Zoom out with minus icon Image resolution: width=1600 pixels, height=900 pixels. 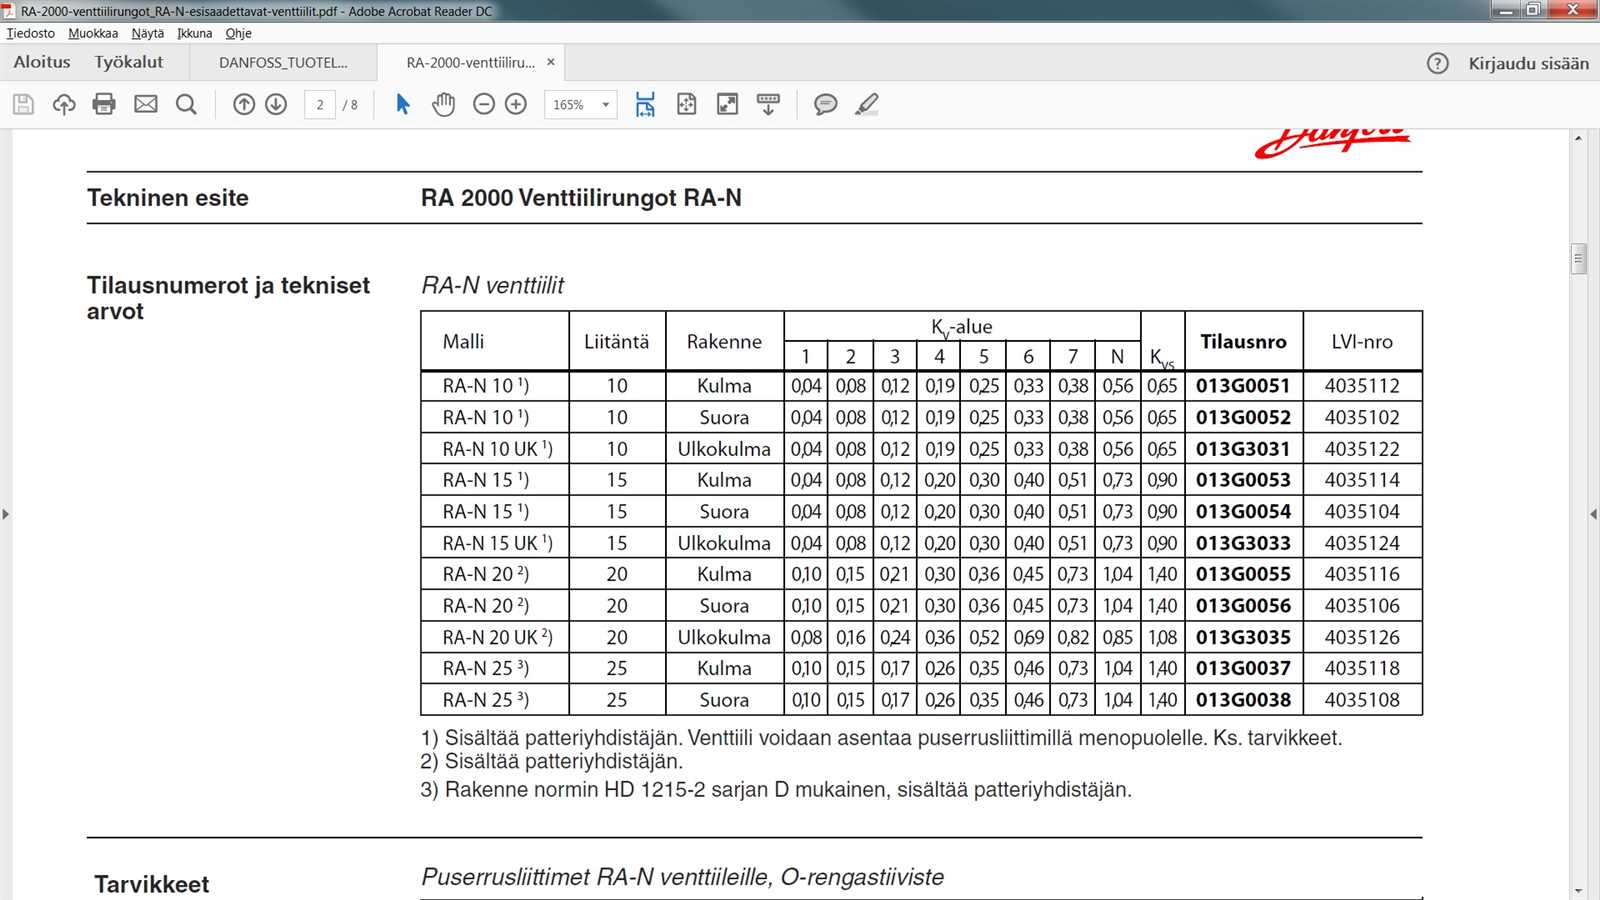(484, 104)
